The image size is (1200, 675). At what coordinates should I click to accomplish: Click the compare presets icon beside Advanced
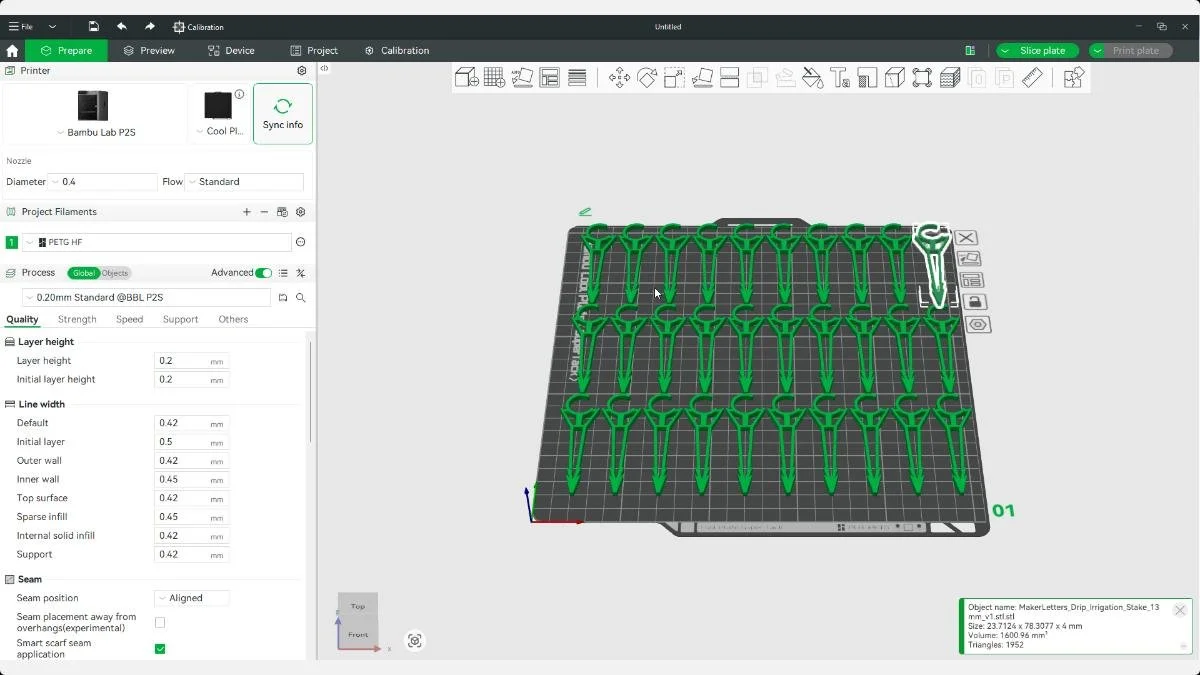tap(300, 273)
